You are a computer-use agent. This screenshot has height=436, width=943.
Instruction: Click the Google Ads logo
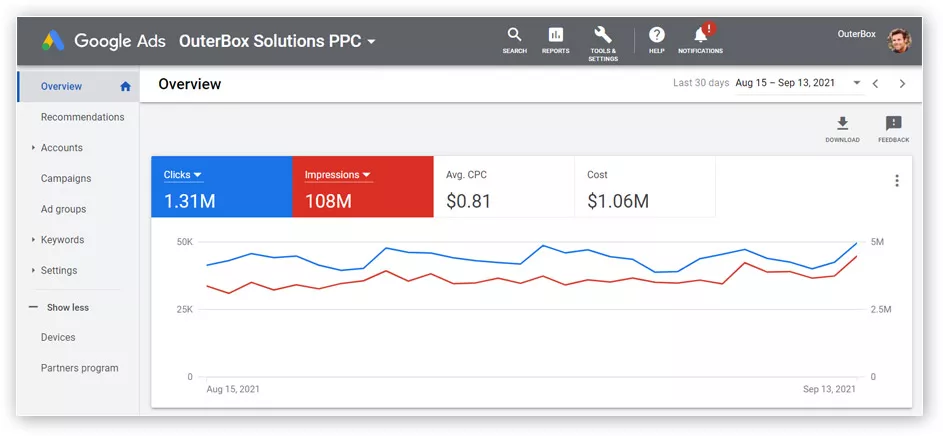(52, 41)
